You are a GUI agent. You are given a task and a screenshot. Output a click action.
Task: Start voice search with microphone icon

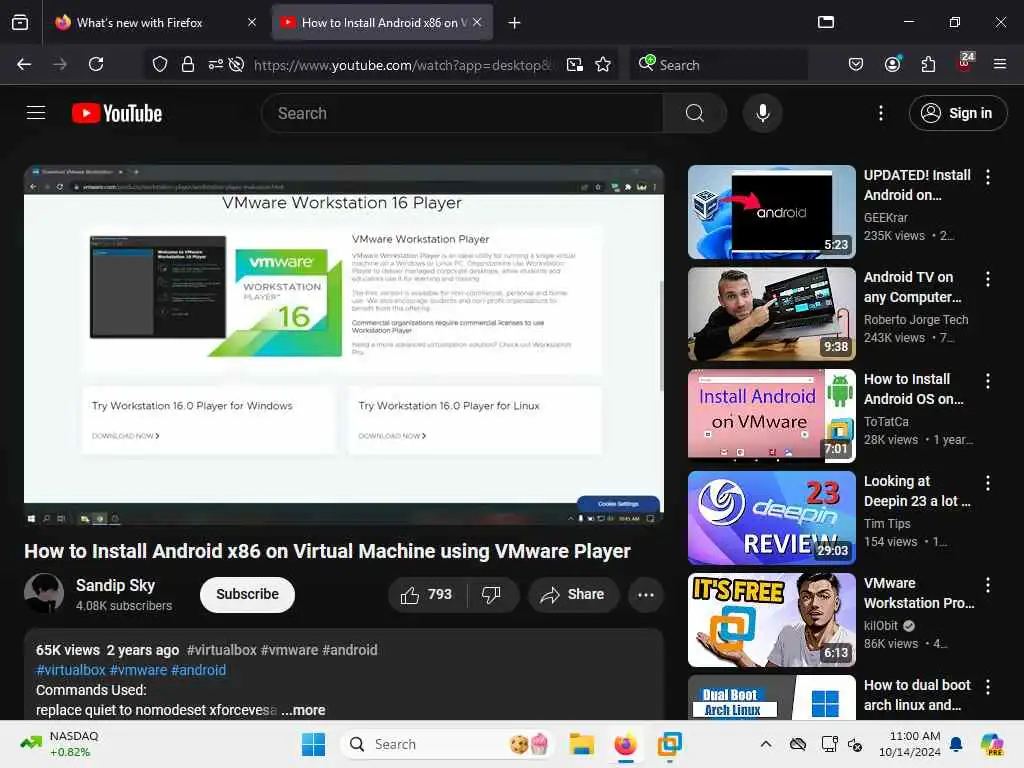coord(762,113)
